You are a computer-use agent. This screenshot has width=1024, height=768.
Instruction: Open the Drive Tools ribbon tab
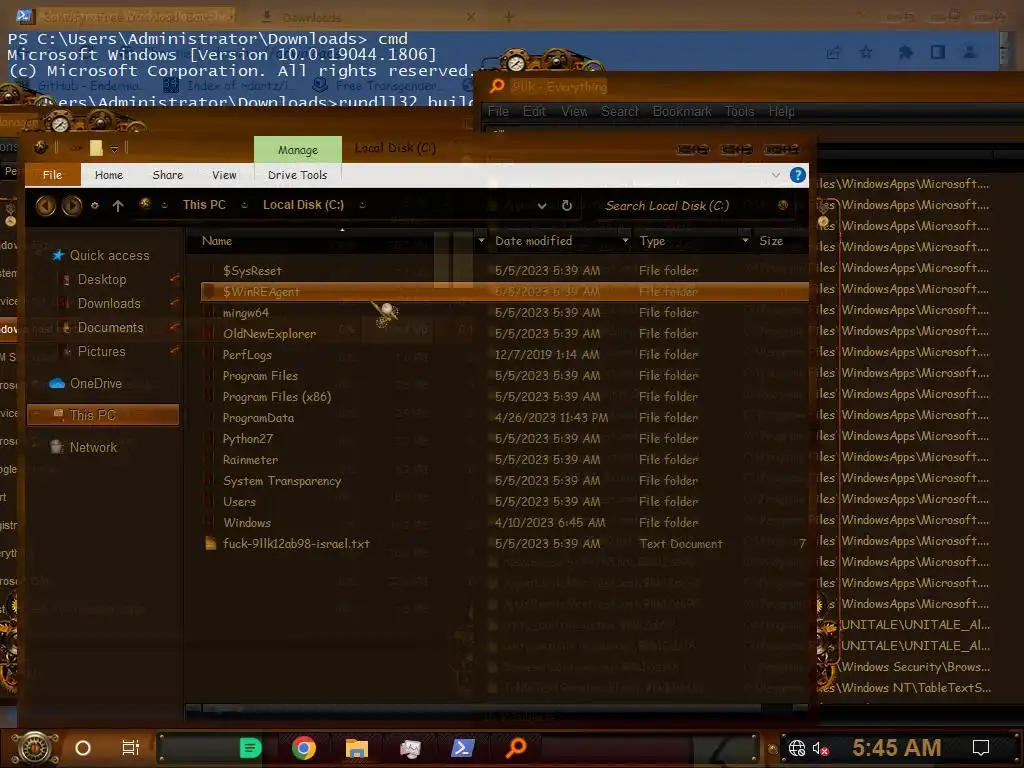(297, 175)
